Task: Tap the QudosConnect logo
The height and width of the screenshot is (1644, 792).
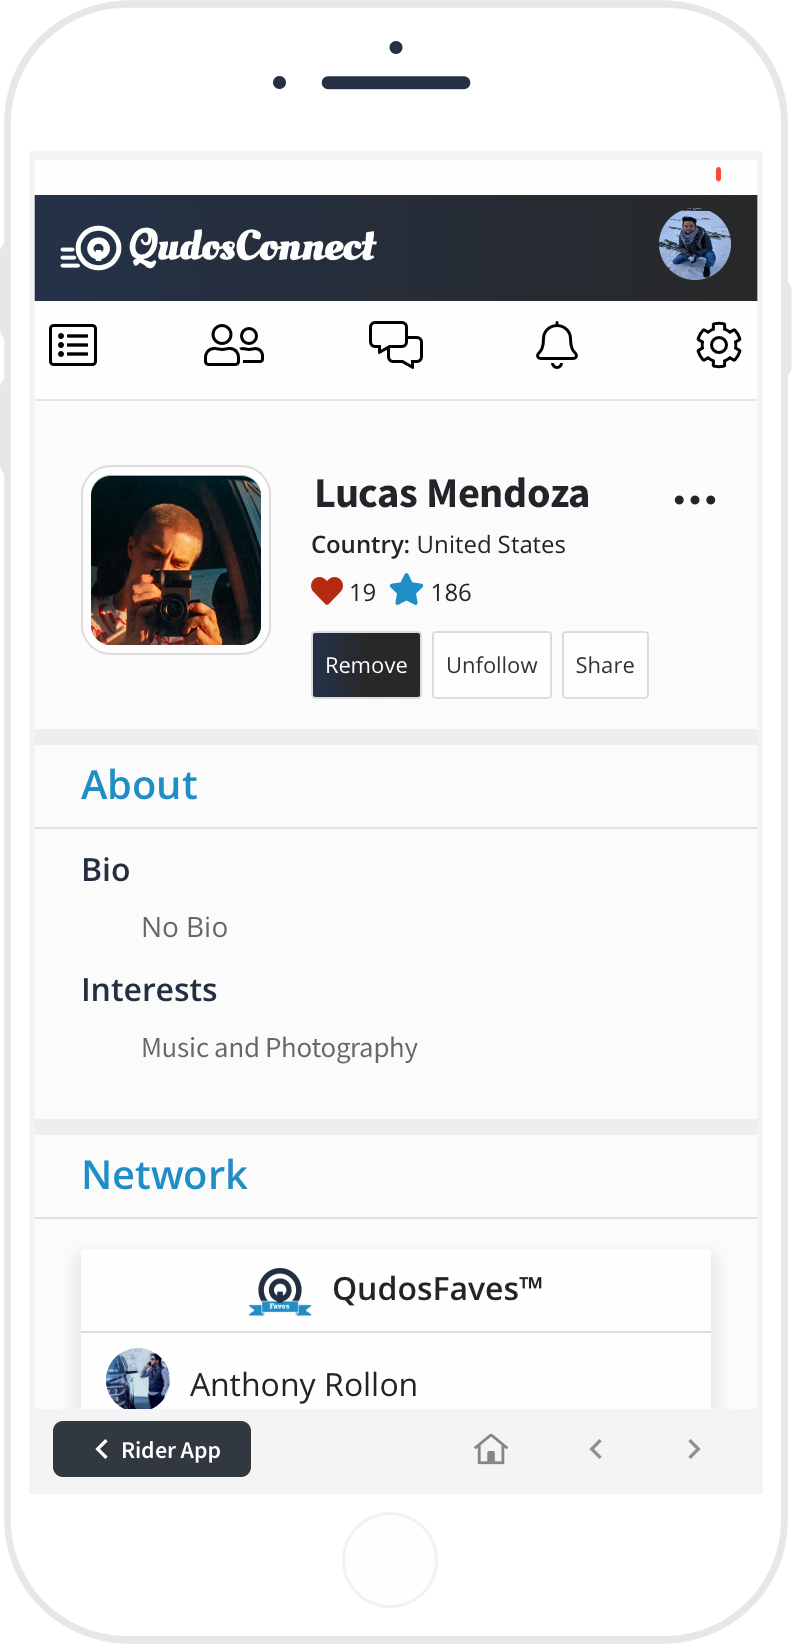Action: coord(219,247)
